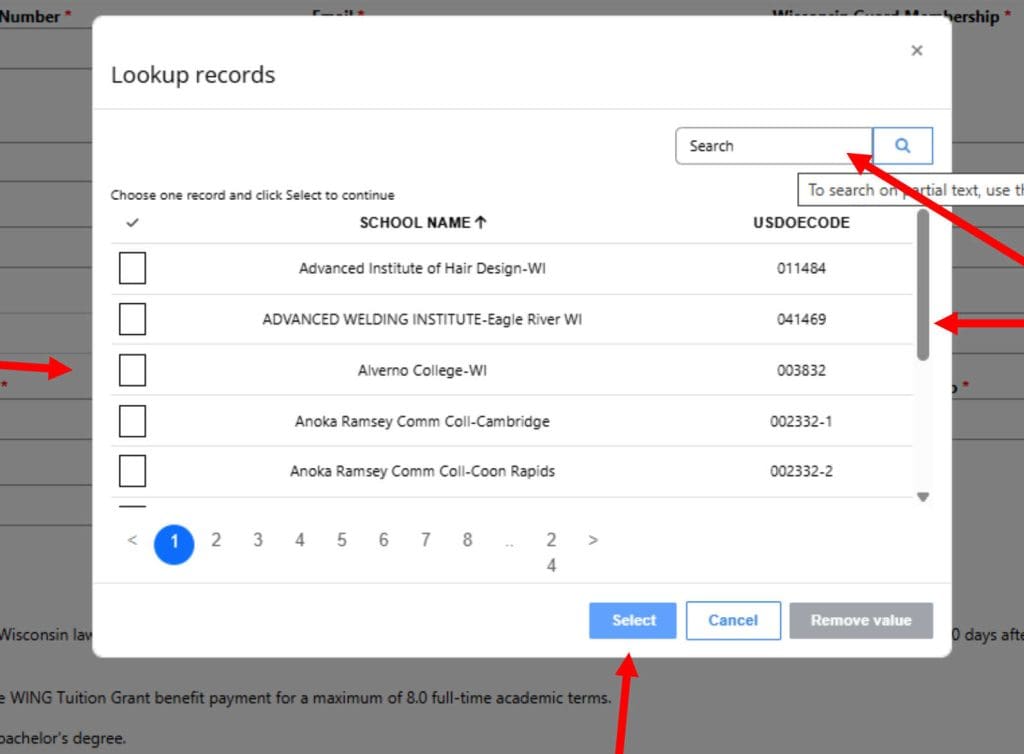
Task: Tick the ADVANCED WELDING INSTITUTE checkbox
Action: (x=132, y=318)
